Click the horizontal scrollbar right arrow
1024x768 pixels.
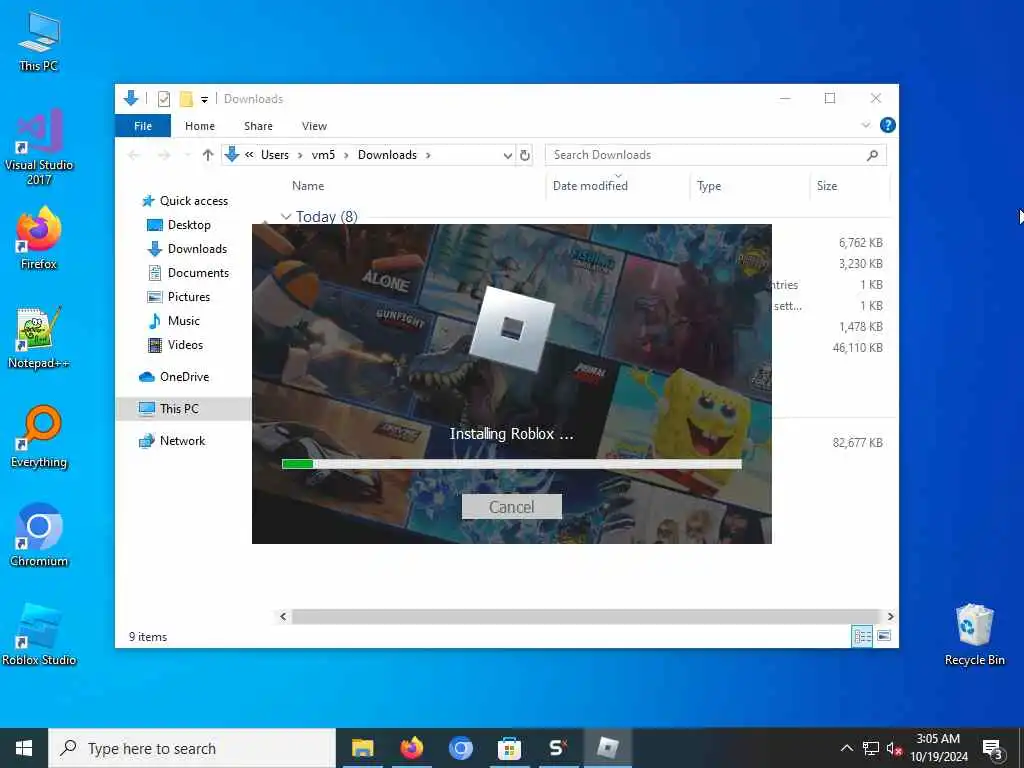890,616
